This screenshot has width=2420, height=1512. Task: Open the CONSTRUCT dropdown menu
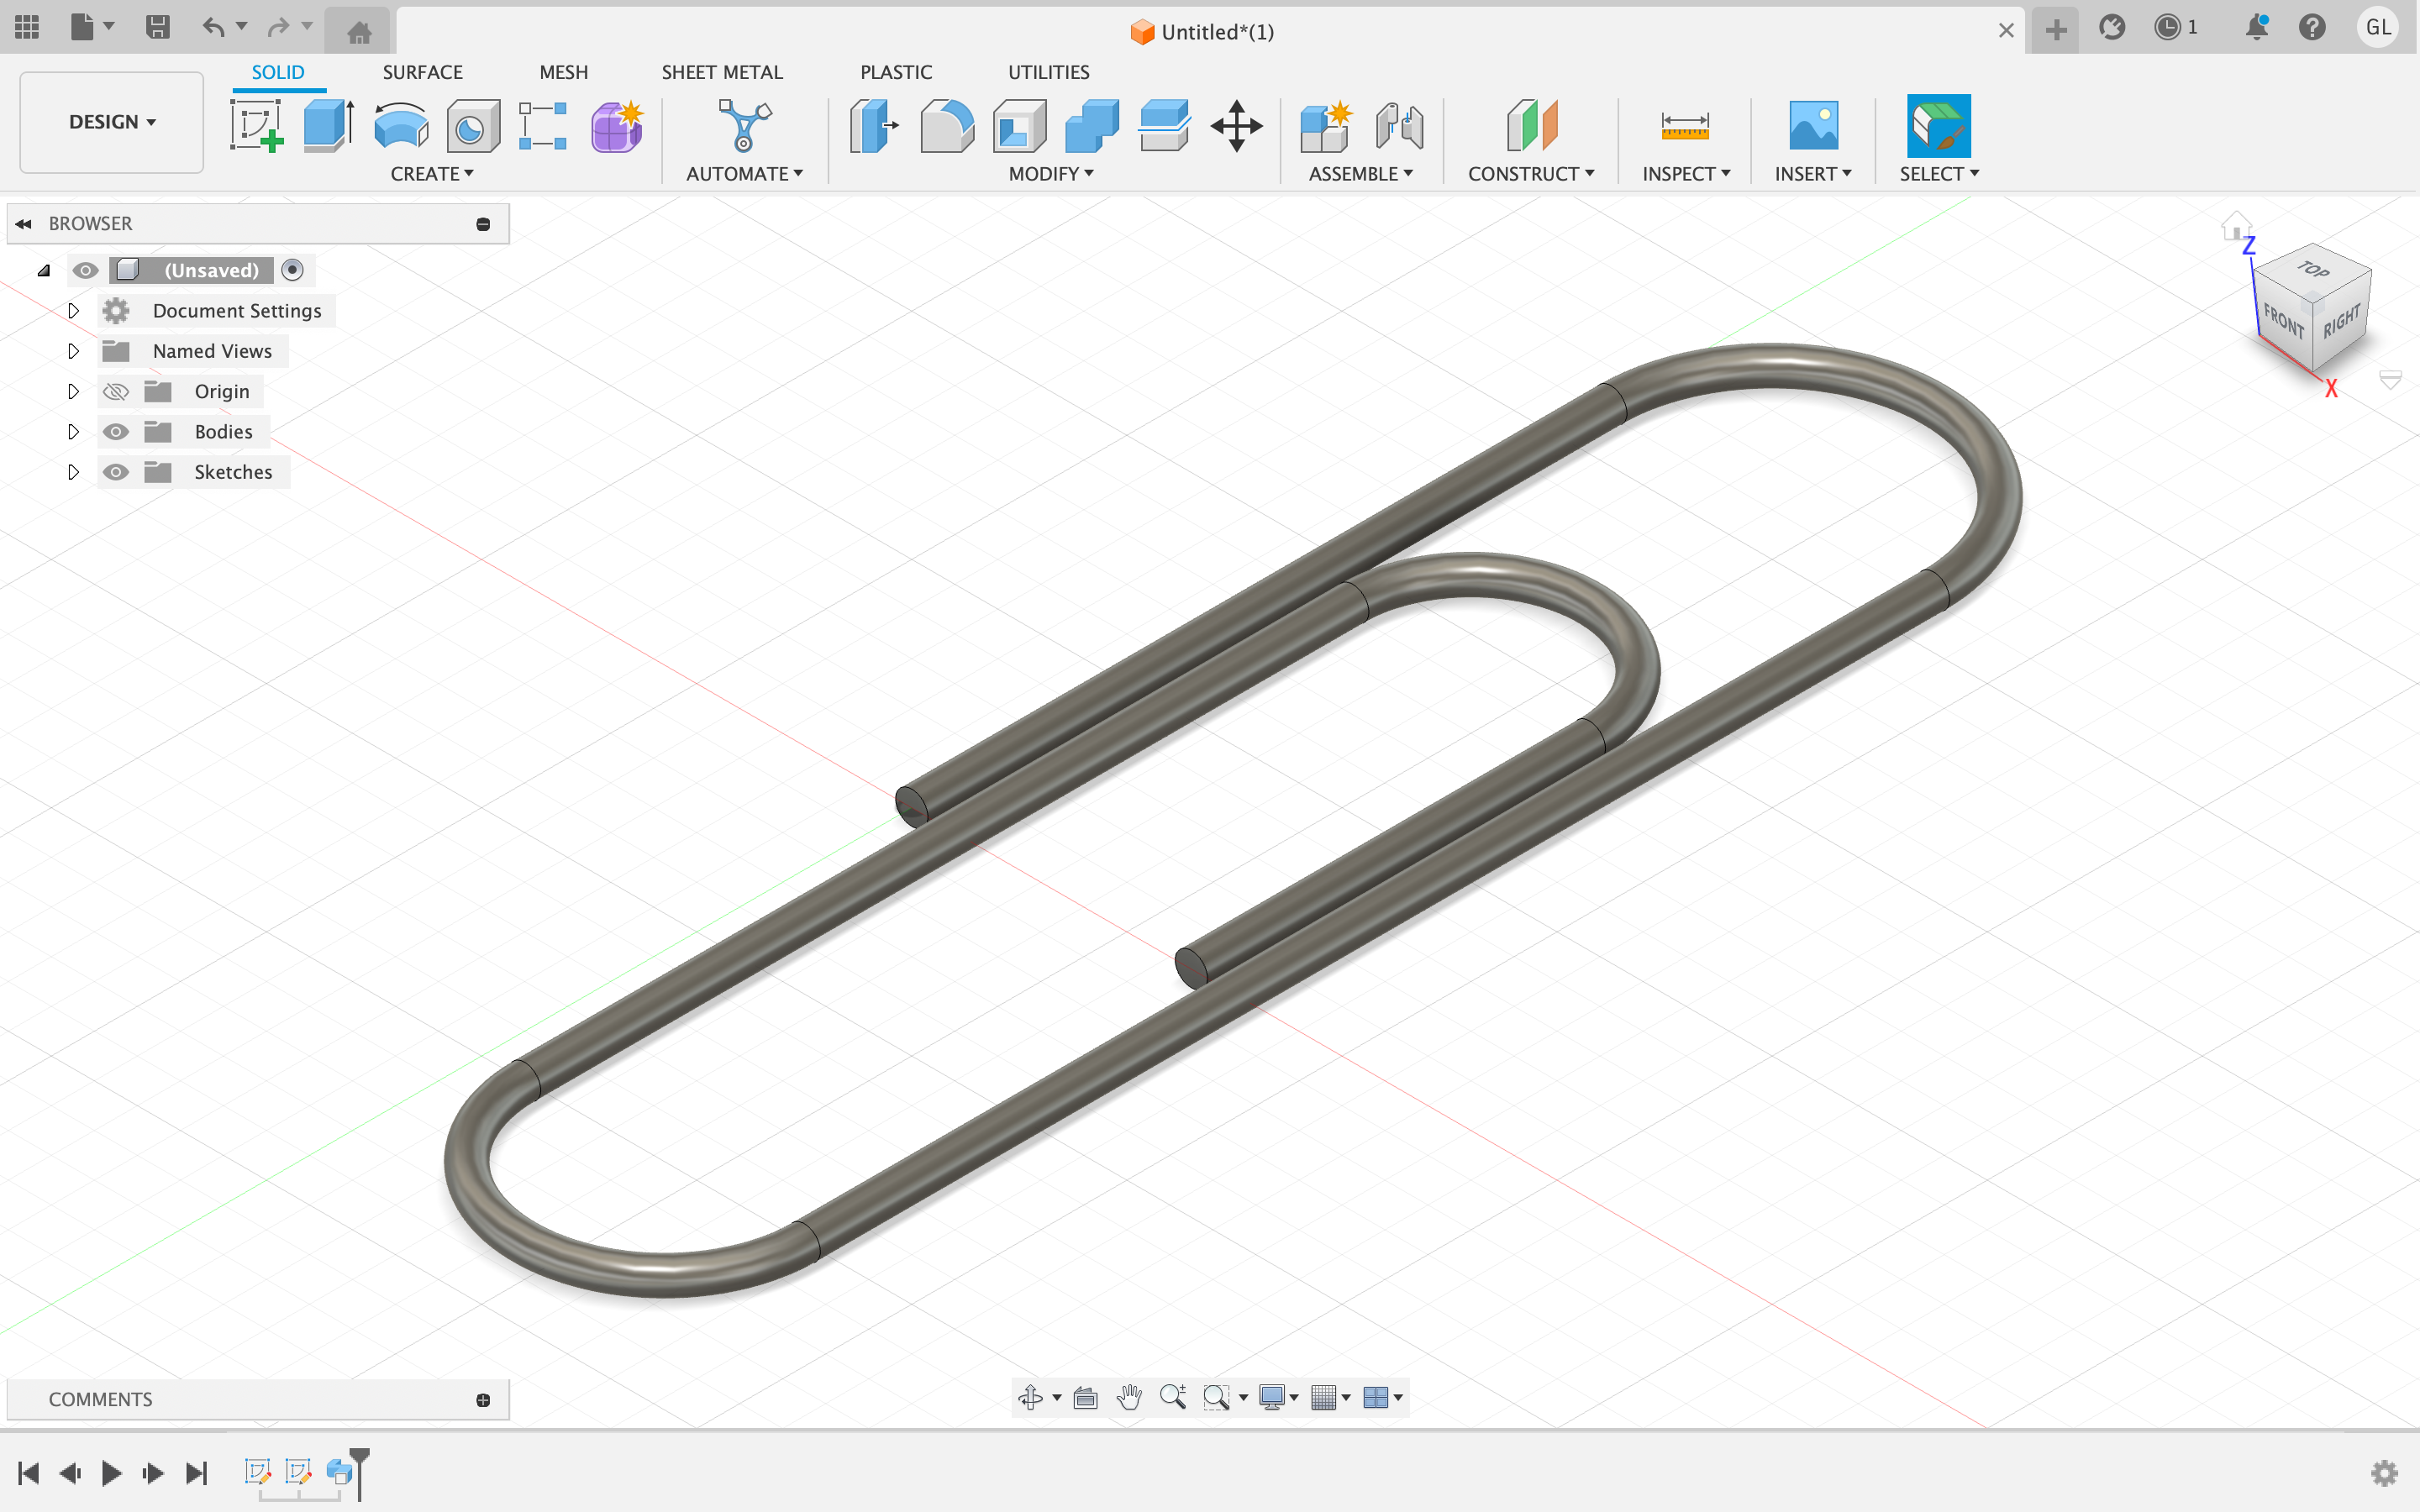pos(1530,174)
